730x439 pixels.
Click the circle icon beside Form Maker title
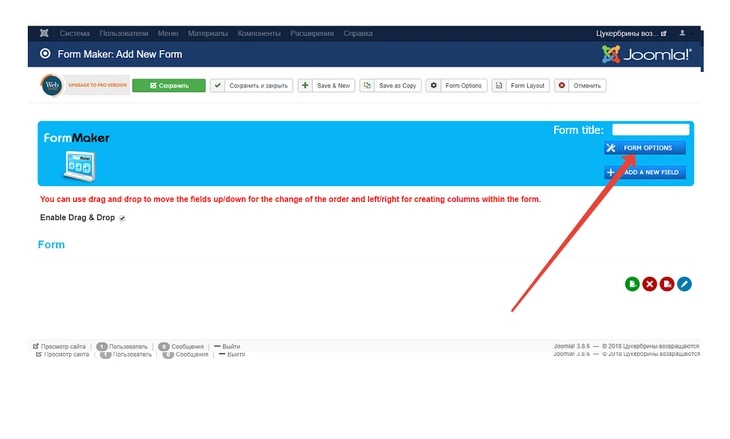pyautogui.click(x=45, y=54)
